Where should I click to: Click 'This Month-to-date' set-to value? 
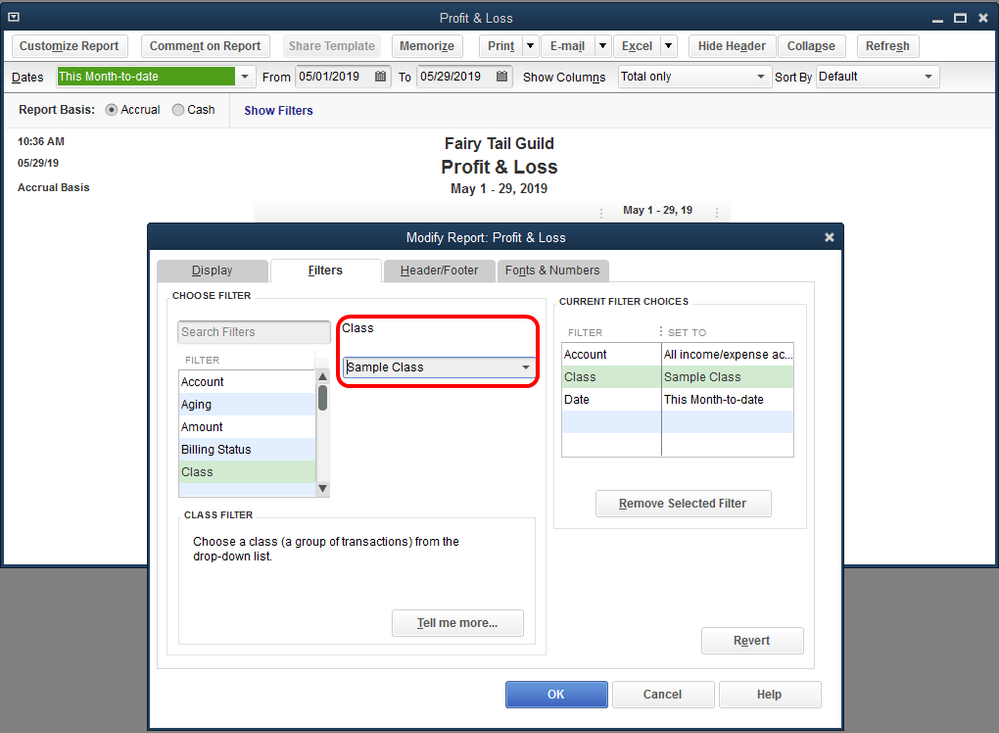point(728,400)
